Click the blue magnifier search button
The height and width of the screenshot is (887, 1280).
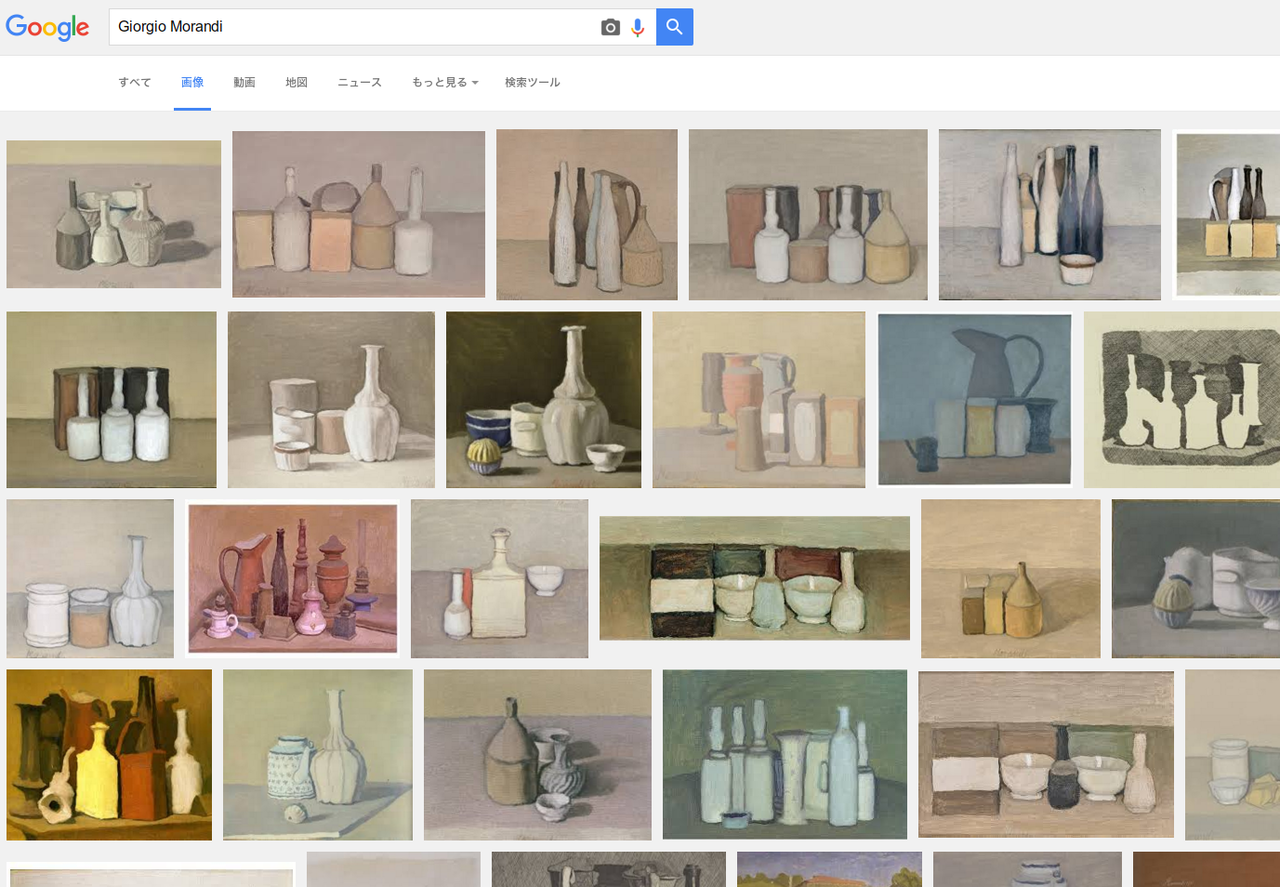tap(675, 27)
